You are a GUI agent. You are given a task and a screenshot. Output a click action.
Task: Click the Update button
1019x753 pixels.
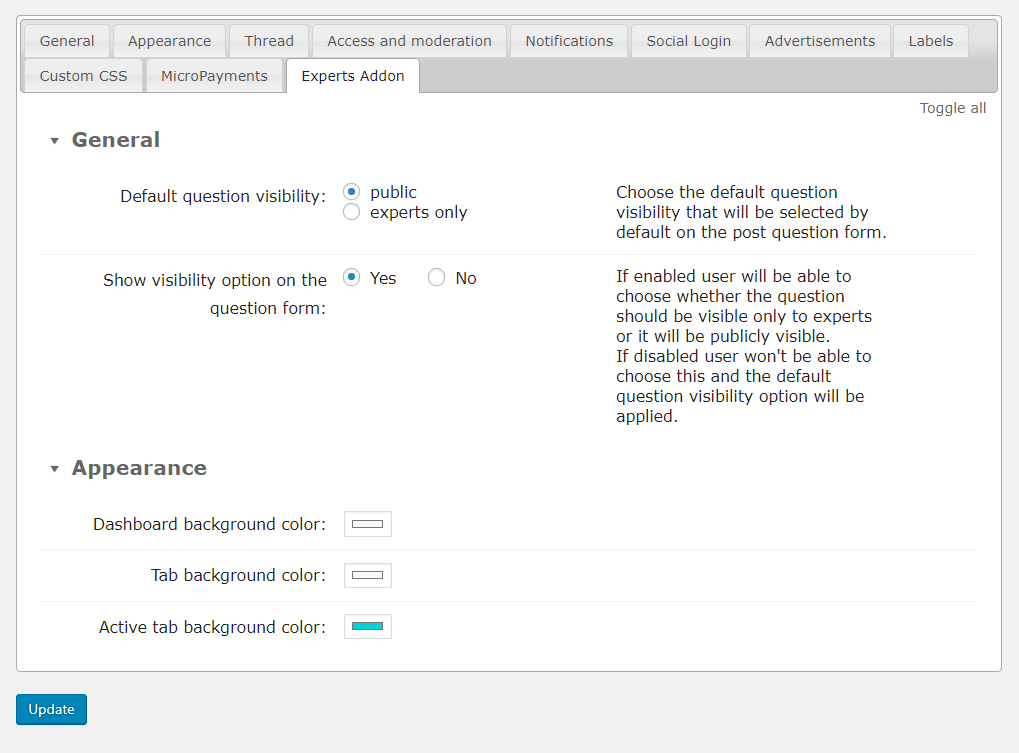[x=51, y=709]
